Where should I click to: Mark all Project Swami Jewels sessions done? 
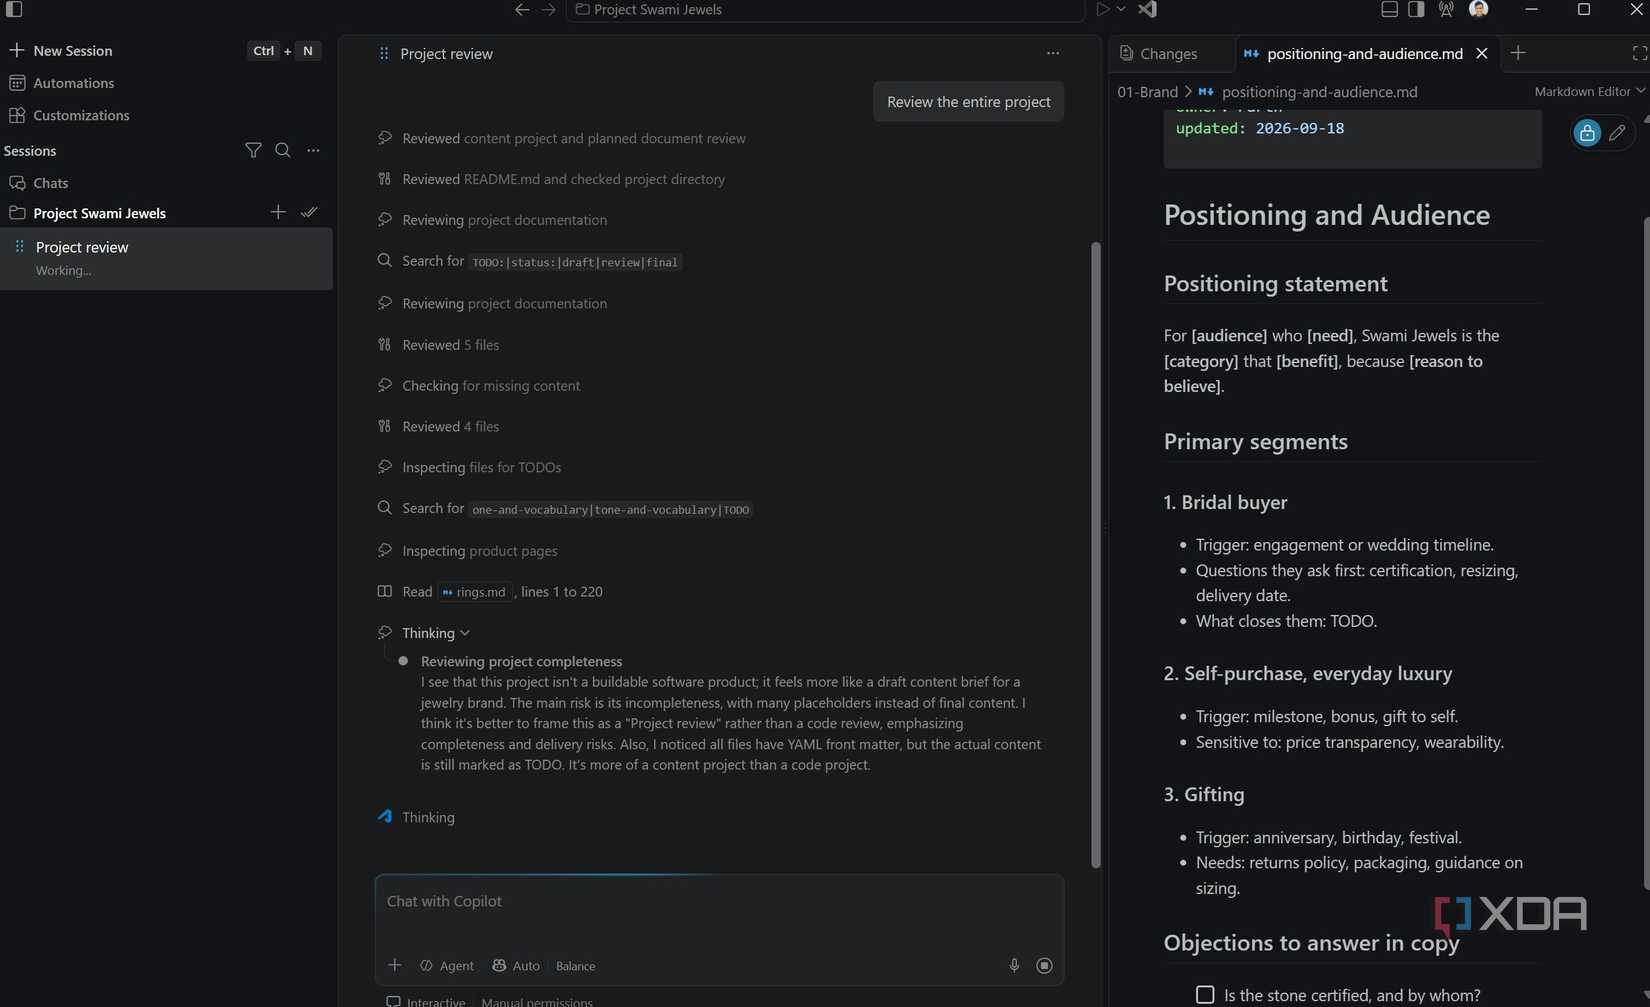tap(309, 212)
